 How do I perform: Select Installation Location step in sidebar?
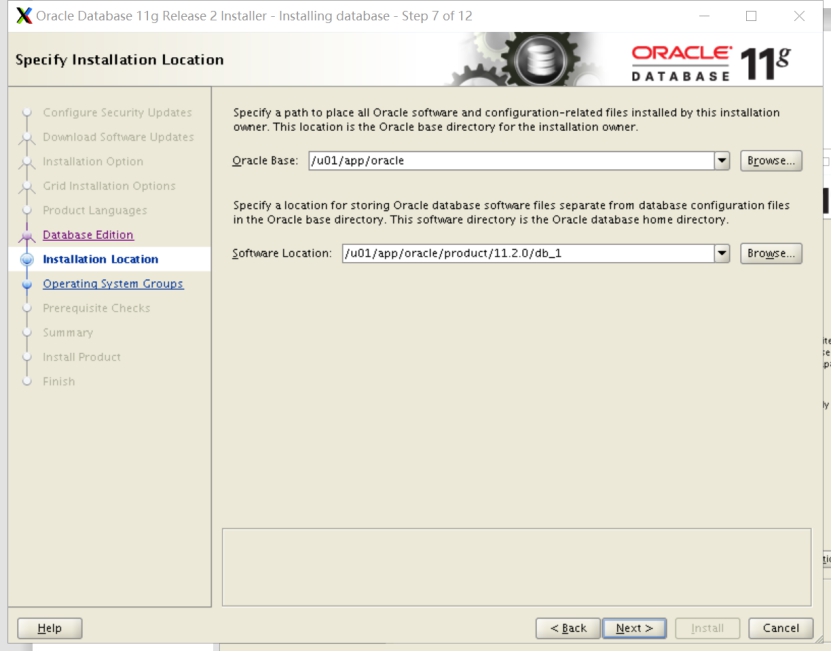(100, 259)
